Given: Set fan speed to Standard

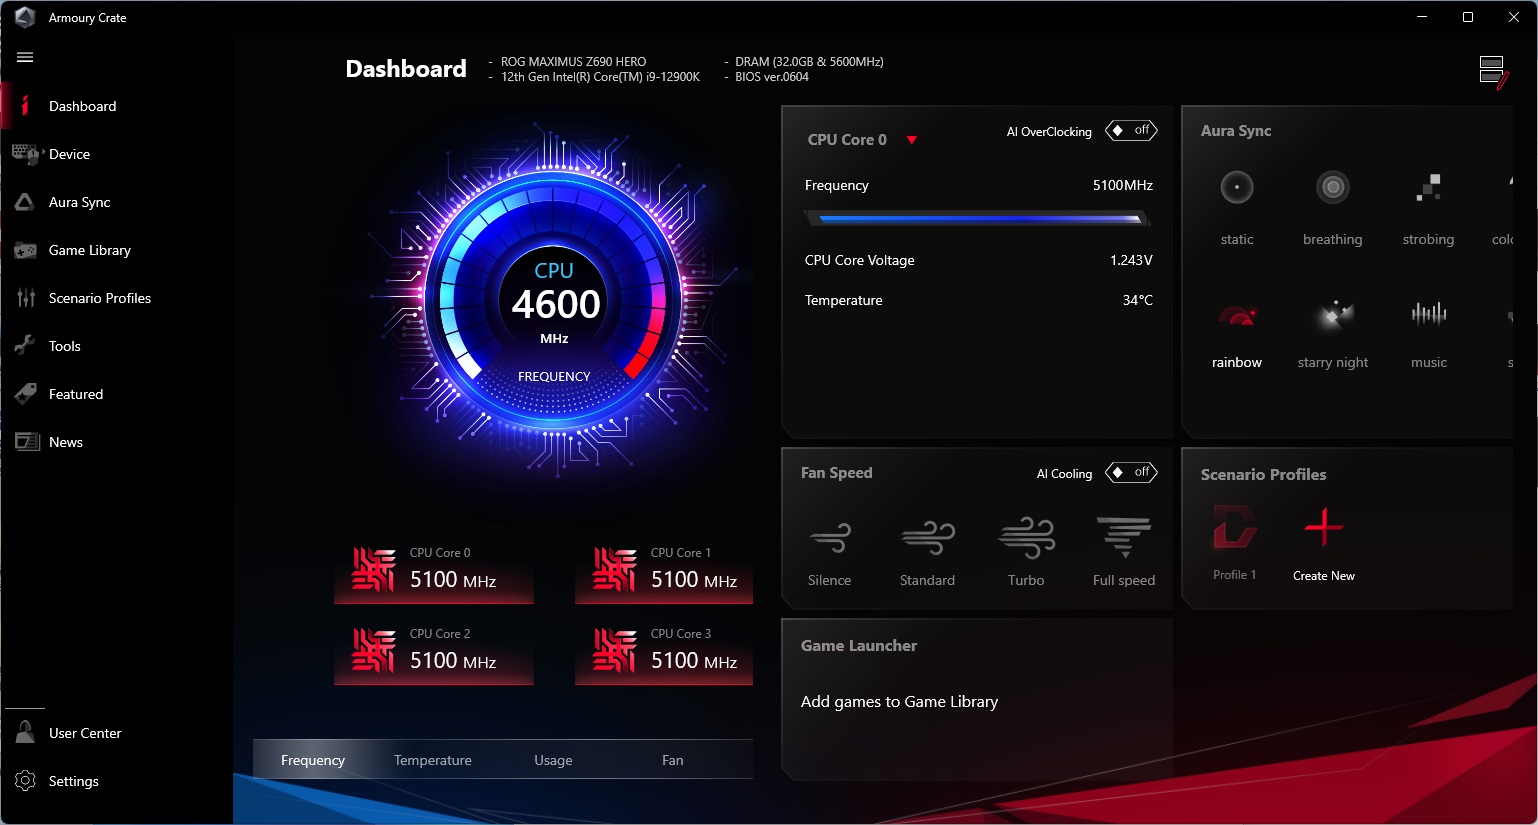Looking at the screenshot, I should 928,538.
